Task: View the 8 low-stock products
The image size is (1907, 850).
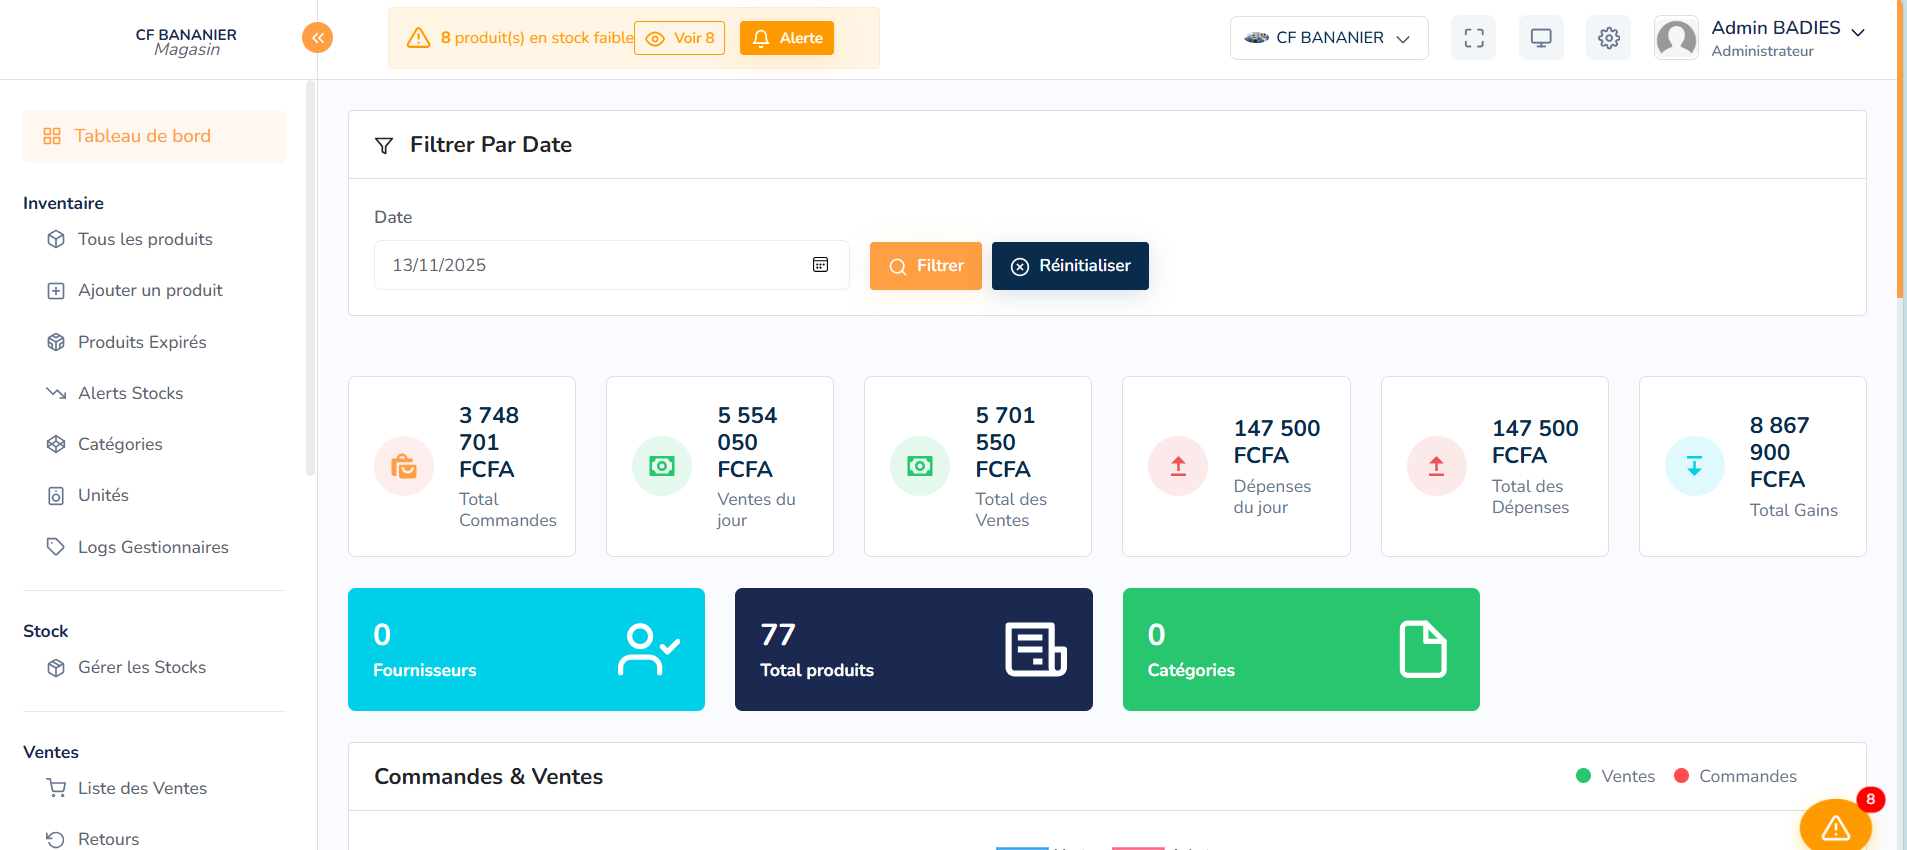Action: pyautogui.click(x=680, y=38)
